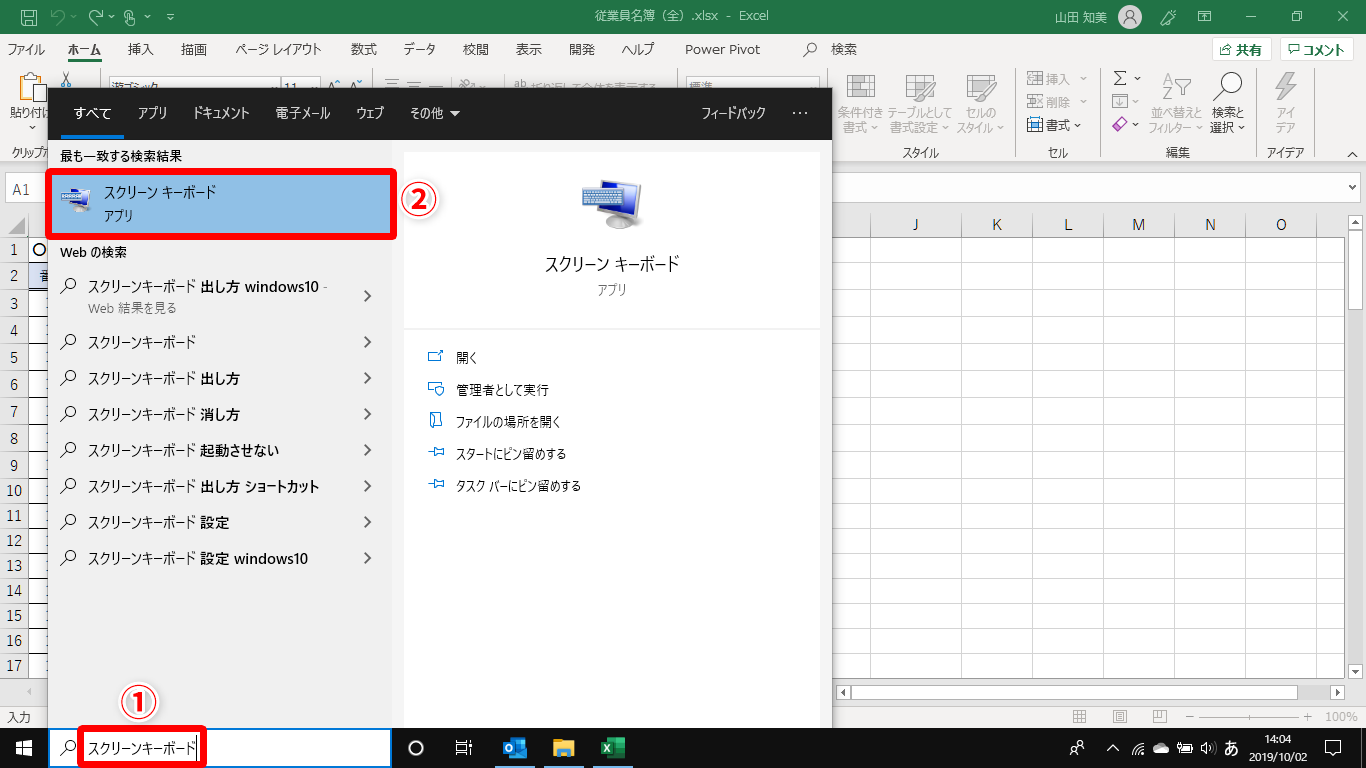Click 'タスク バーにピン留めする' option
1366x768 pixels.
click(x=518, y=485)
